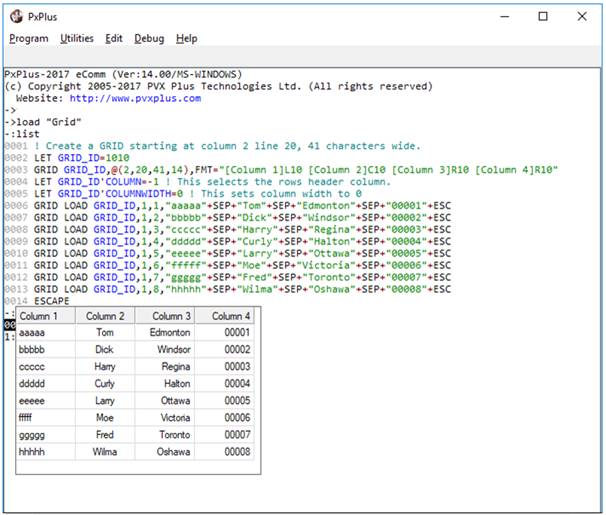Open the Debug menu
Image resolution: width=606 pixels, height=515 pixels.
pyautogui.click(x=149, y=38)
